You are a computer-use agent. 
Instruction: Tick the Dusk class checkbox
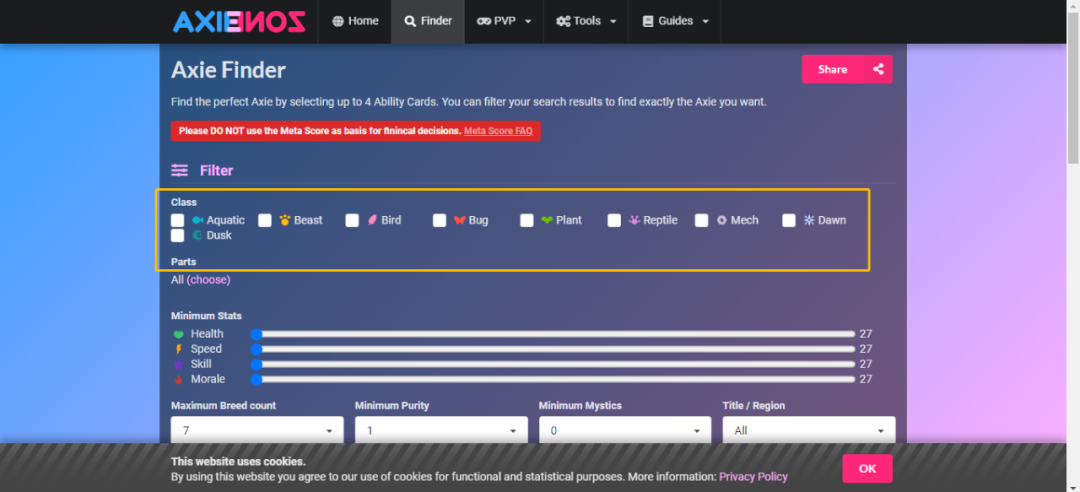point(177,236)
